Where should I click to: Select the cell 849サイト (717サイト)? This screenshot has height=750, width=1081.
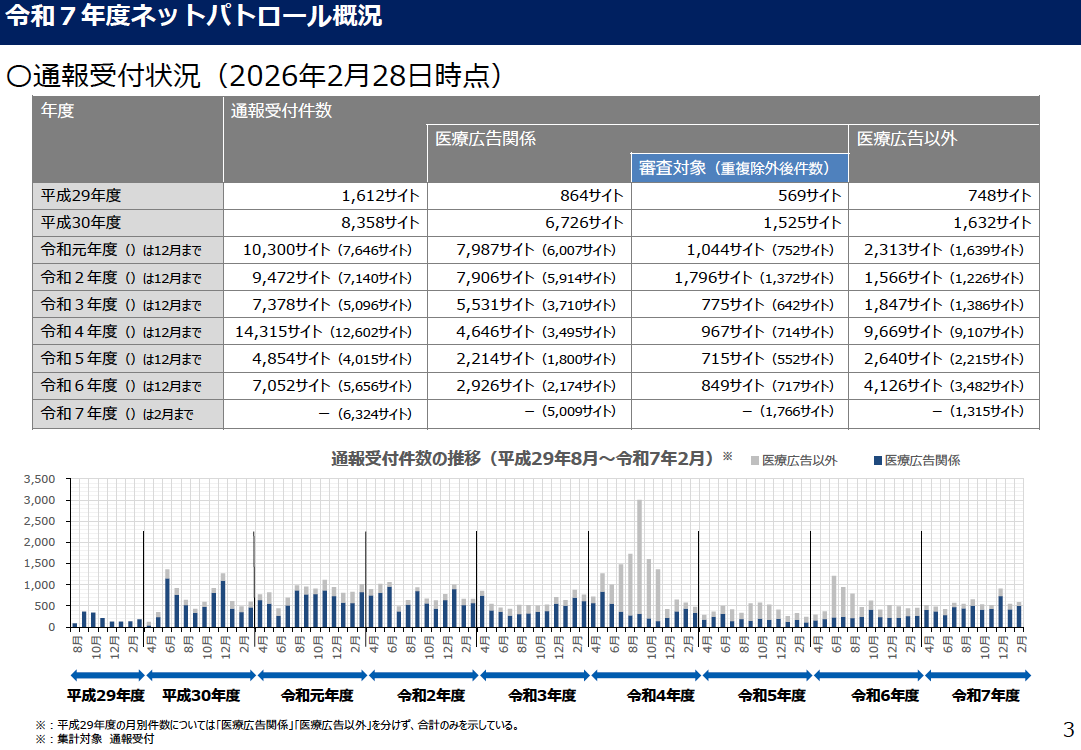pyautogui.click(x=740, y=386)
